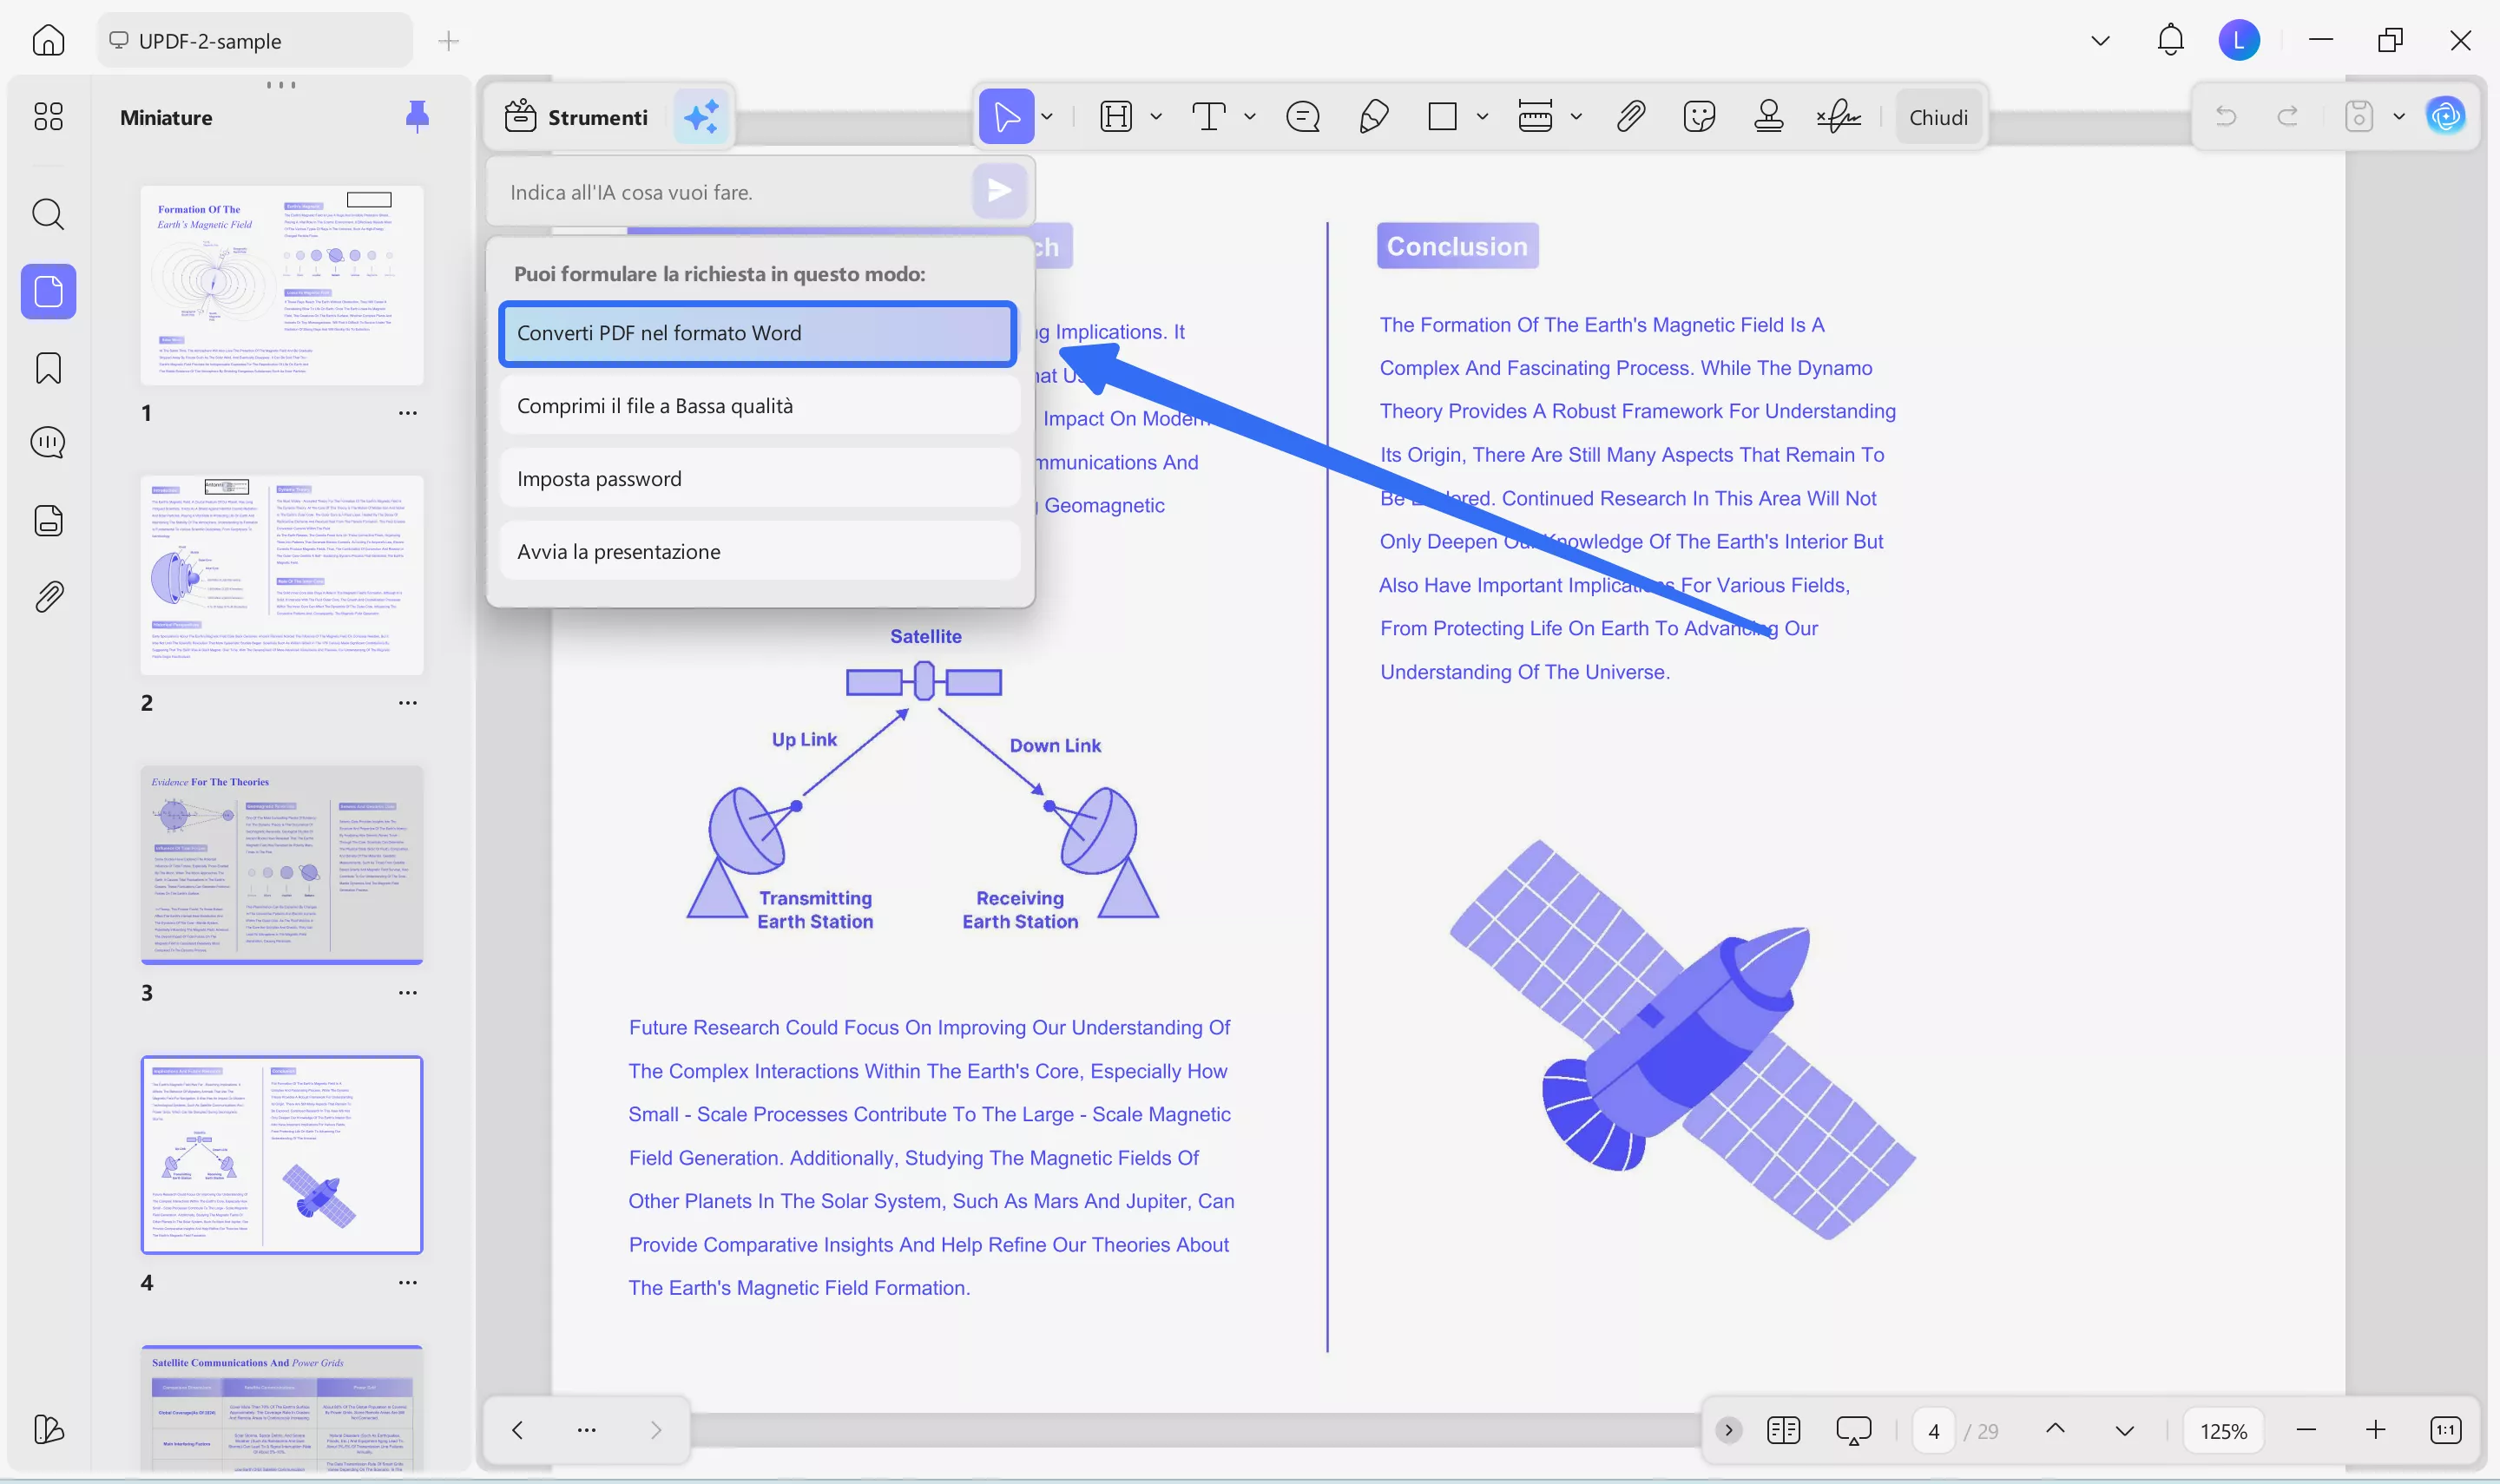Add a comment with the speech bubble tool

pos(1302,115)
